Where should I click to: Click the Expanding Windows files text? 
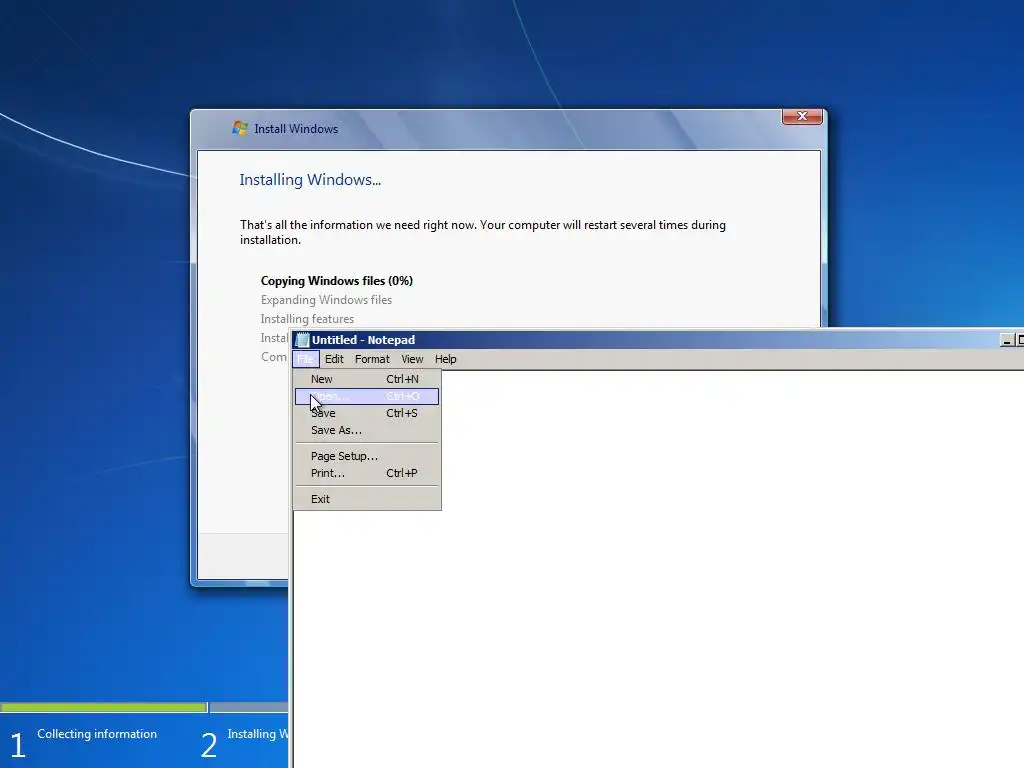point(326,300)
